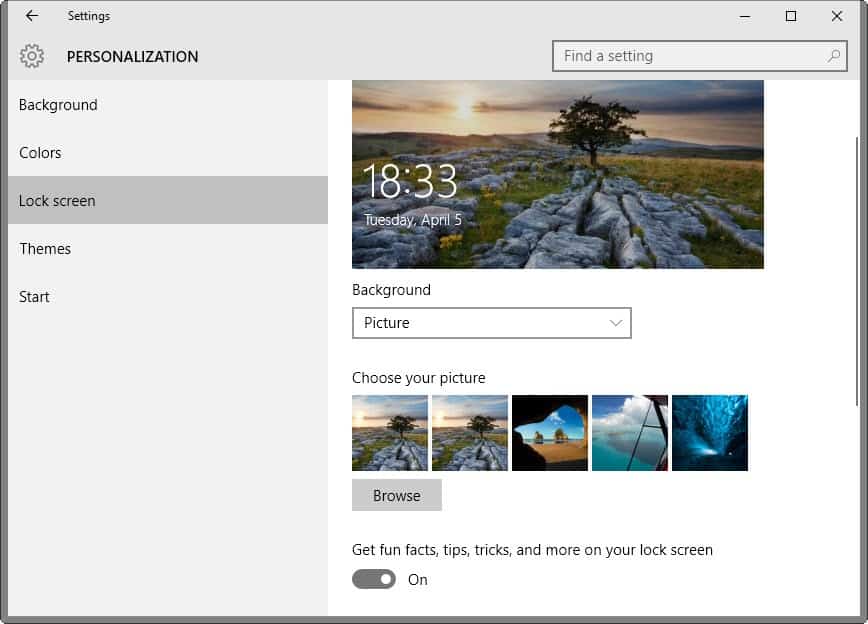
Task: Click the Browse button
Action: 396,495
